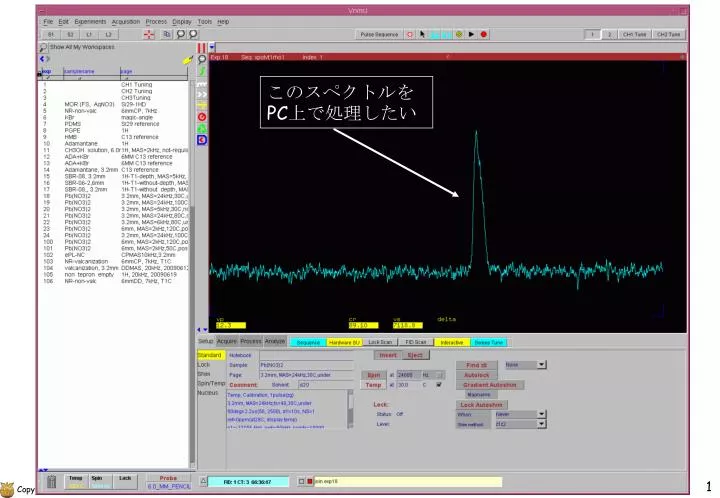Click the Hardware BU yellow button
This screenshot has width=720, height=498.
[x=344, y=342]
